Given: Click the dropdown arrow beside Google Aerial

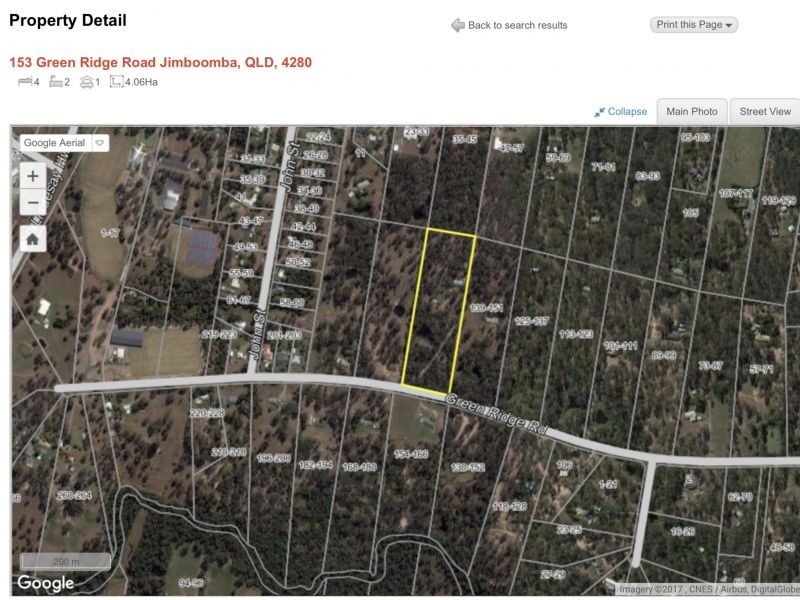Looking at the screenshot, I should tap(100, 143).
